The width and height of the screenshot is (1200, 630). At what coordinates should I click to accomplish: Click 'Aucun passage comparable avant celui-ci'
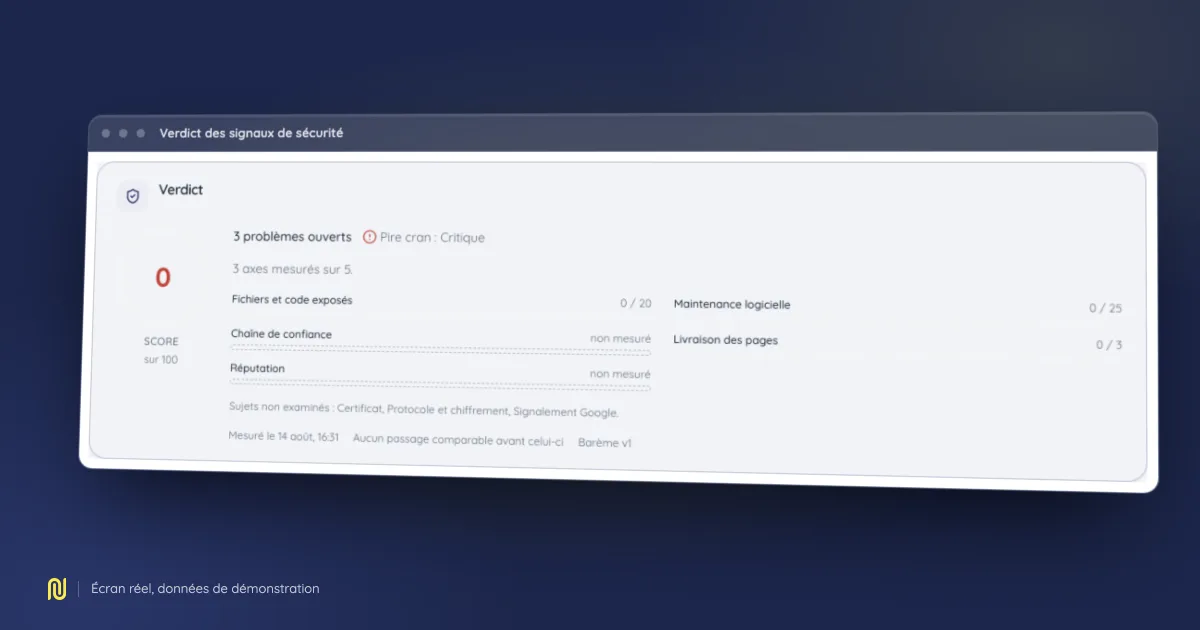point(459,440)
